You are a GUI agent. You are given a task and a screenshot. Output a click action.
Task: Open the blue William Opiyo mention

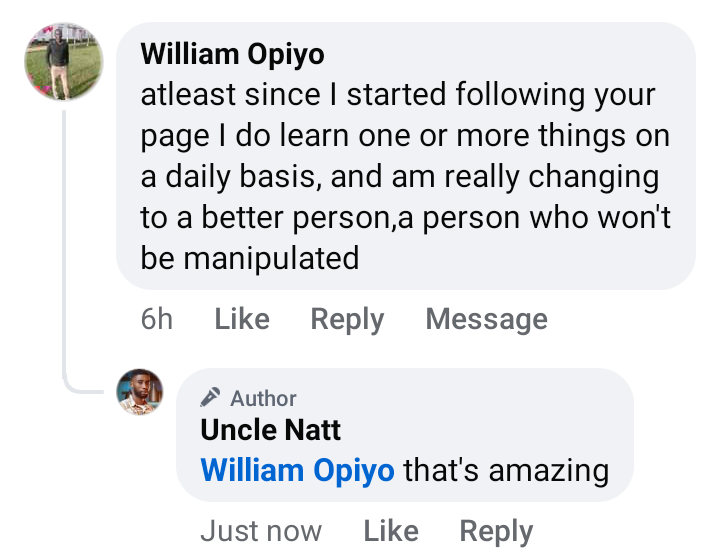click(297, 470)
